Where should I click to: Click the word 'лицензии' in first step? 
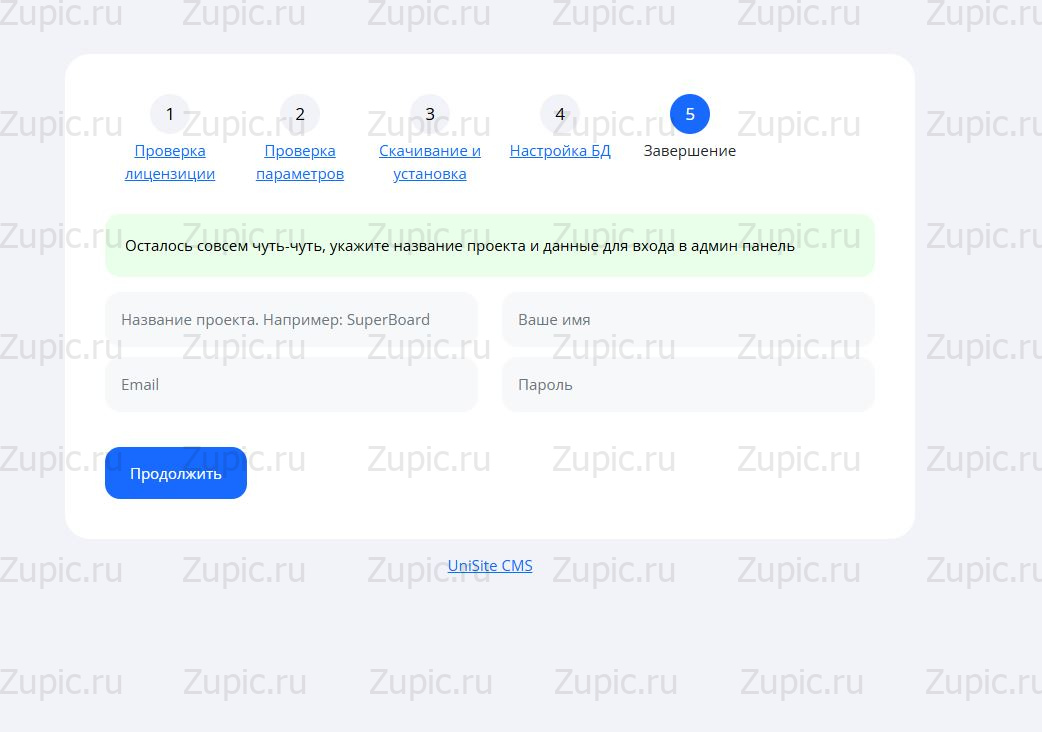[170, 174]
